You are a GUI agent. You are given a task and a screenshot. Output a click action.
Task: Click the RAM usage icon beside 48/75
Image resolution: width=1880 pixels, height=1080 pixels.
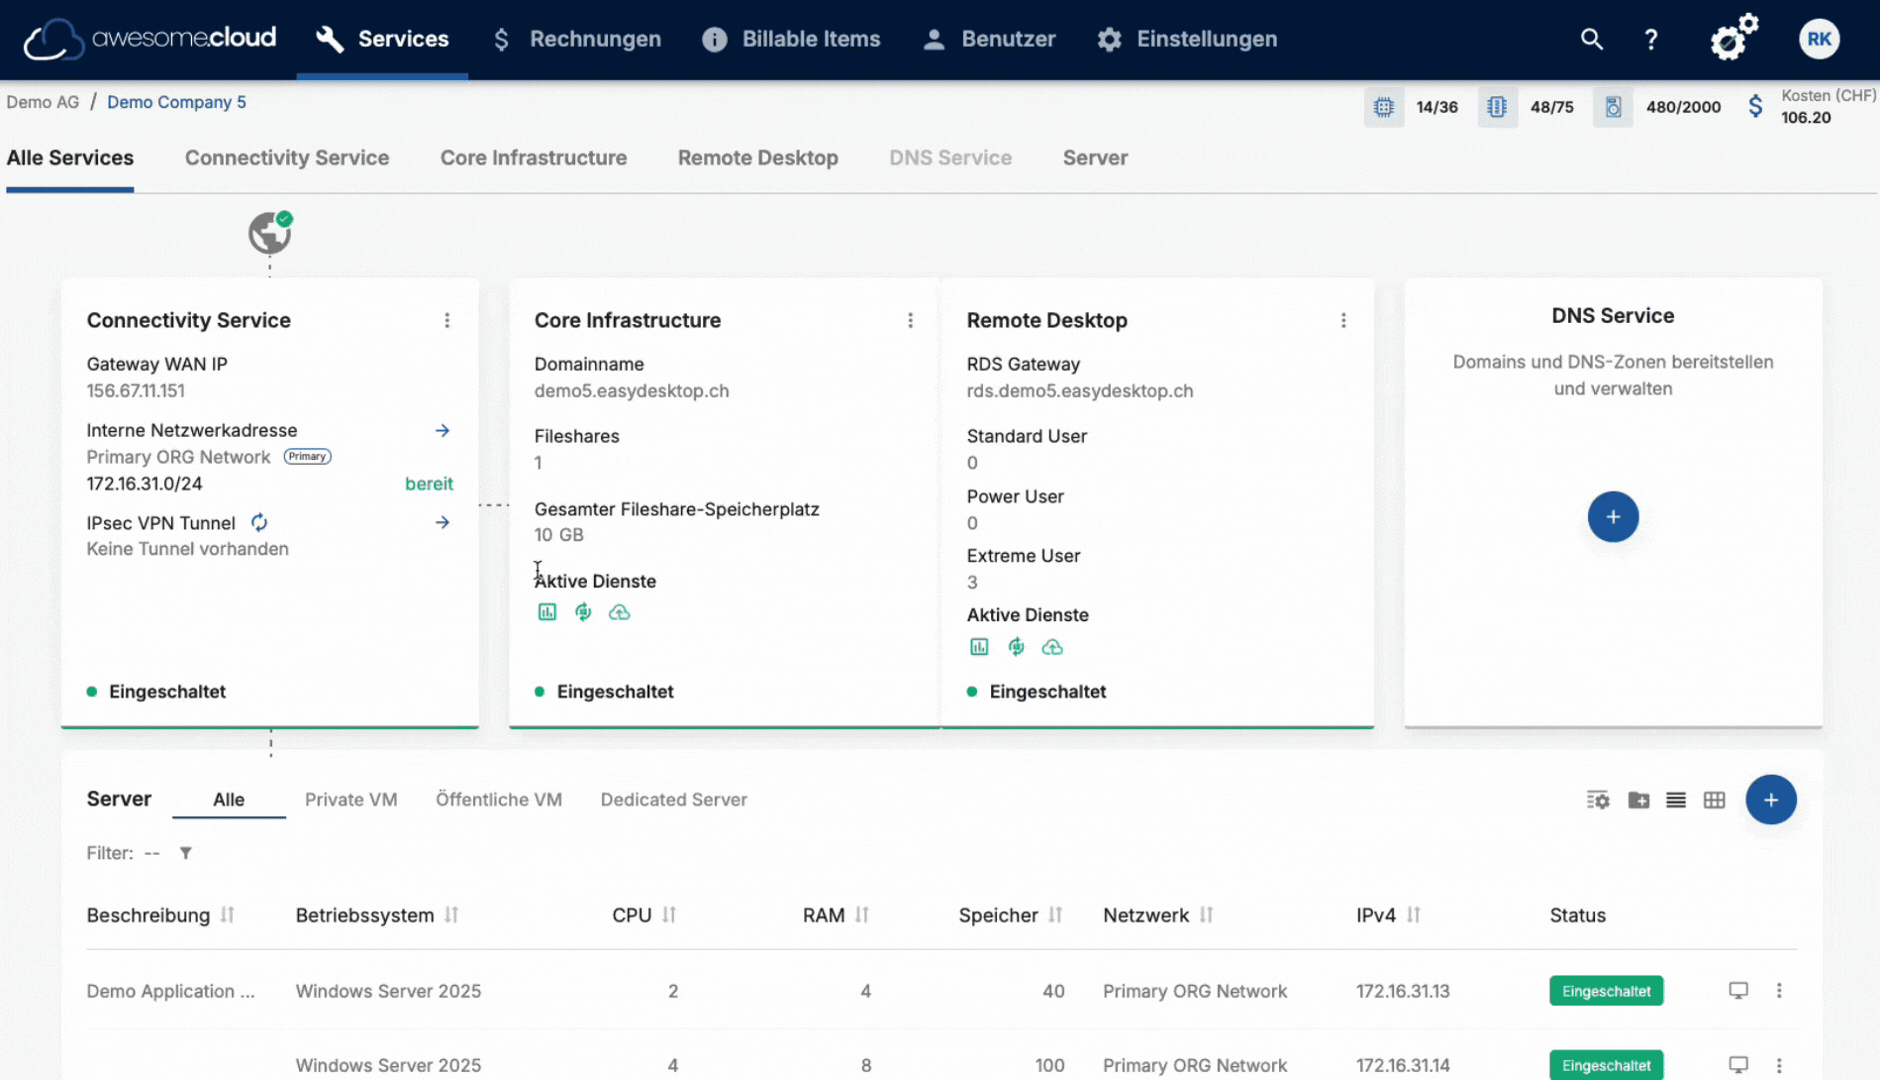pos(1497,107)
